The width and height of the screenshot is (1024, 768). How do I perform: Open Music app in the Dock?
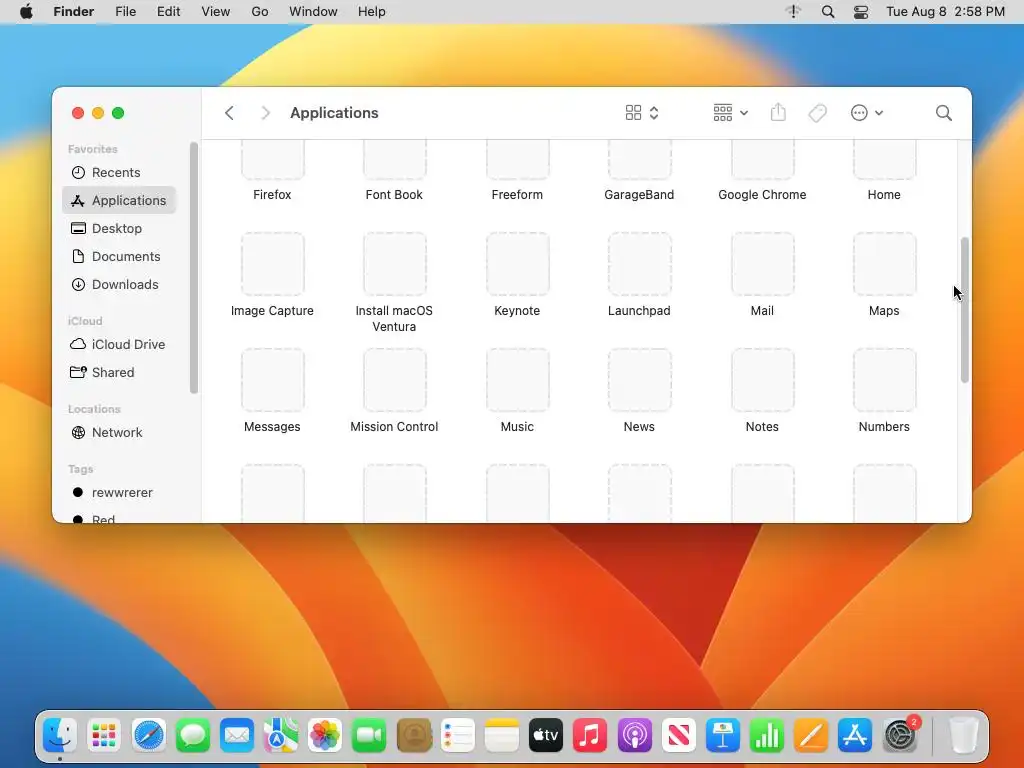[590, 735]
